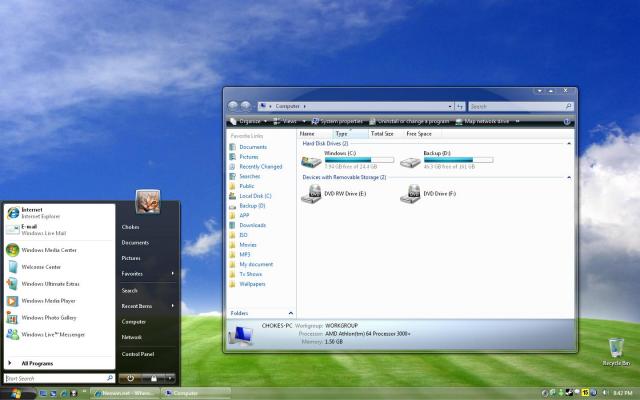The height and width of the screenshot is (400, 640).
Task: Open Local Disk (C) favorite link
Action: [x=250, y=196]
